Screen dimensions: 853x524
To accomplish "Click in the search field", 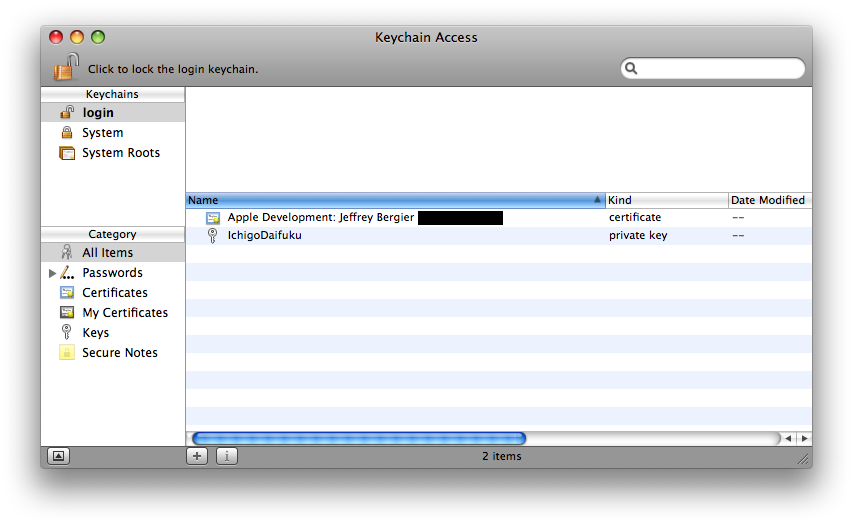I will (x=718, y=68).
